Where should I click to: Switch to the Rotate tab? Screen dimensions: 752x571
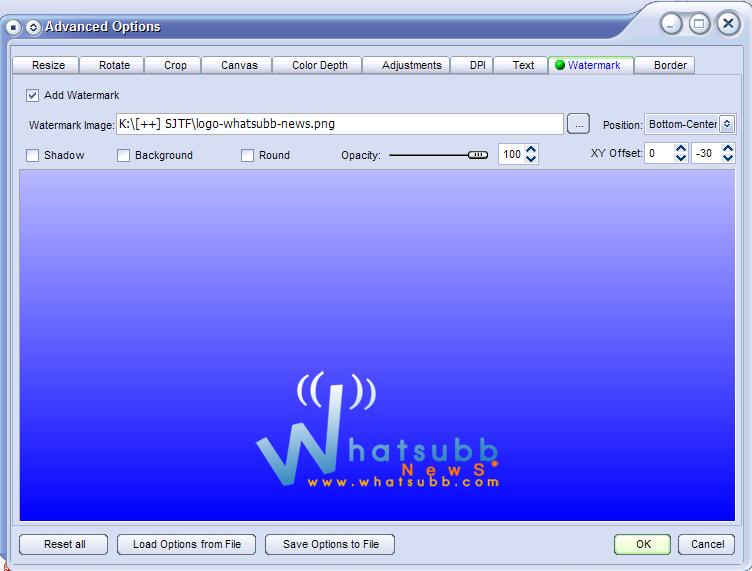112,65
